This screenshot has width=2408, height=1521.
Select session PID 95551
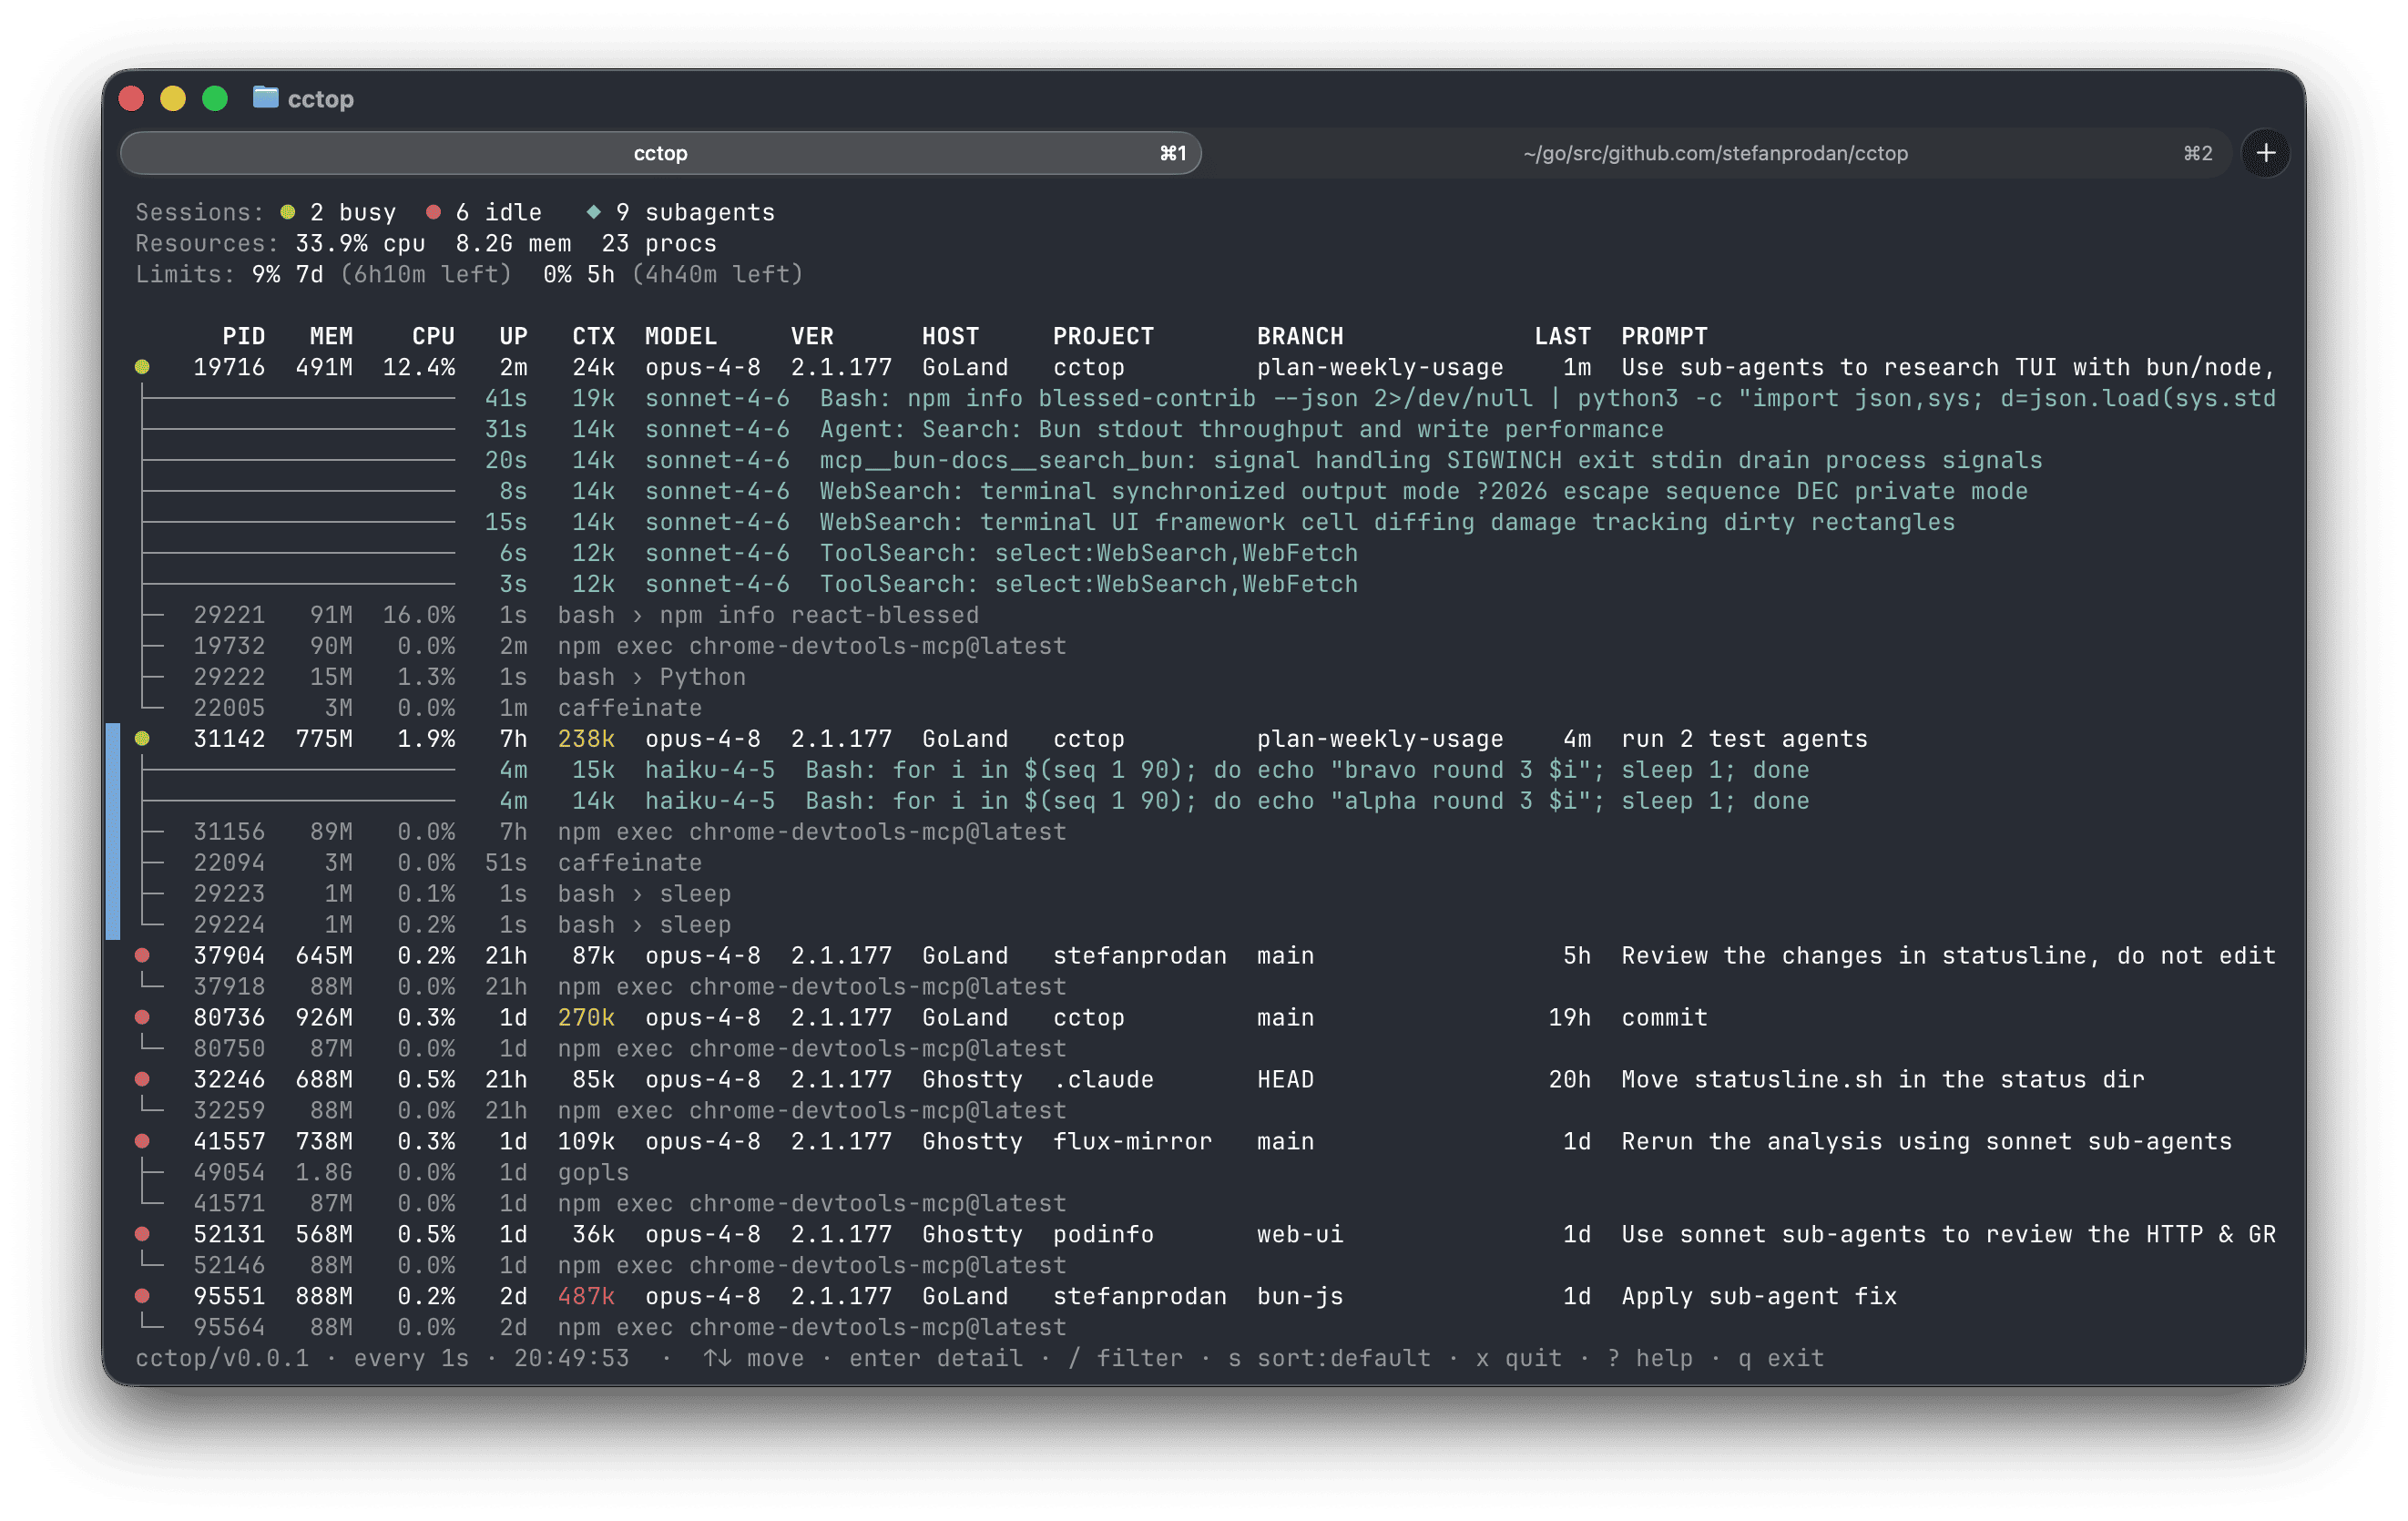pos(1205,1296)
